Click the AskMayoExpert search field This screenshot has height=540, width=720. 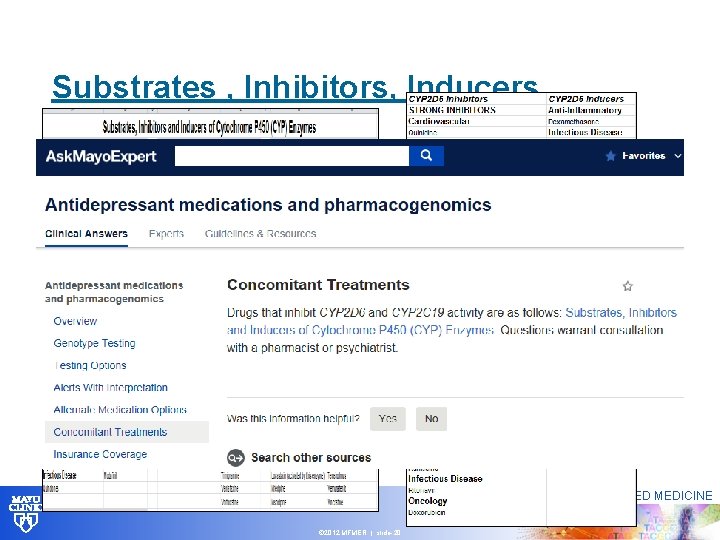292,156
